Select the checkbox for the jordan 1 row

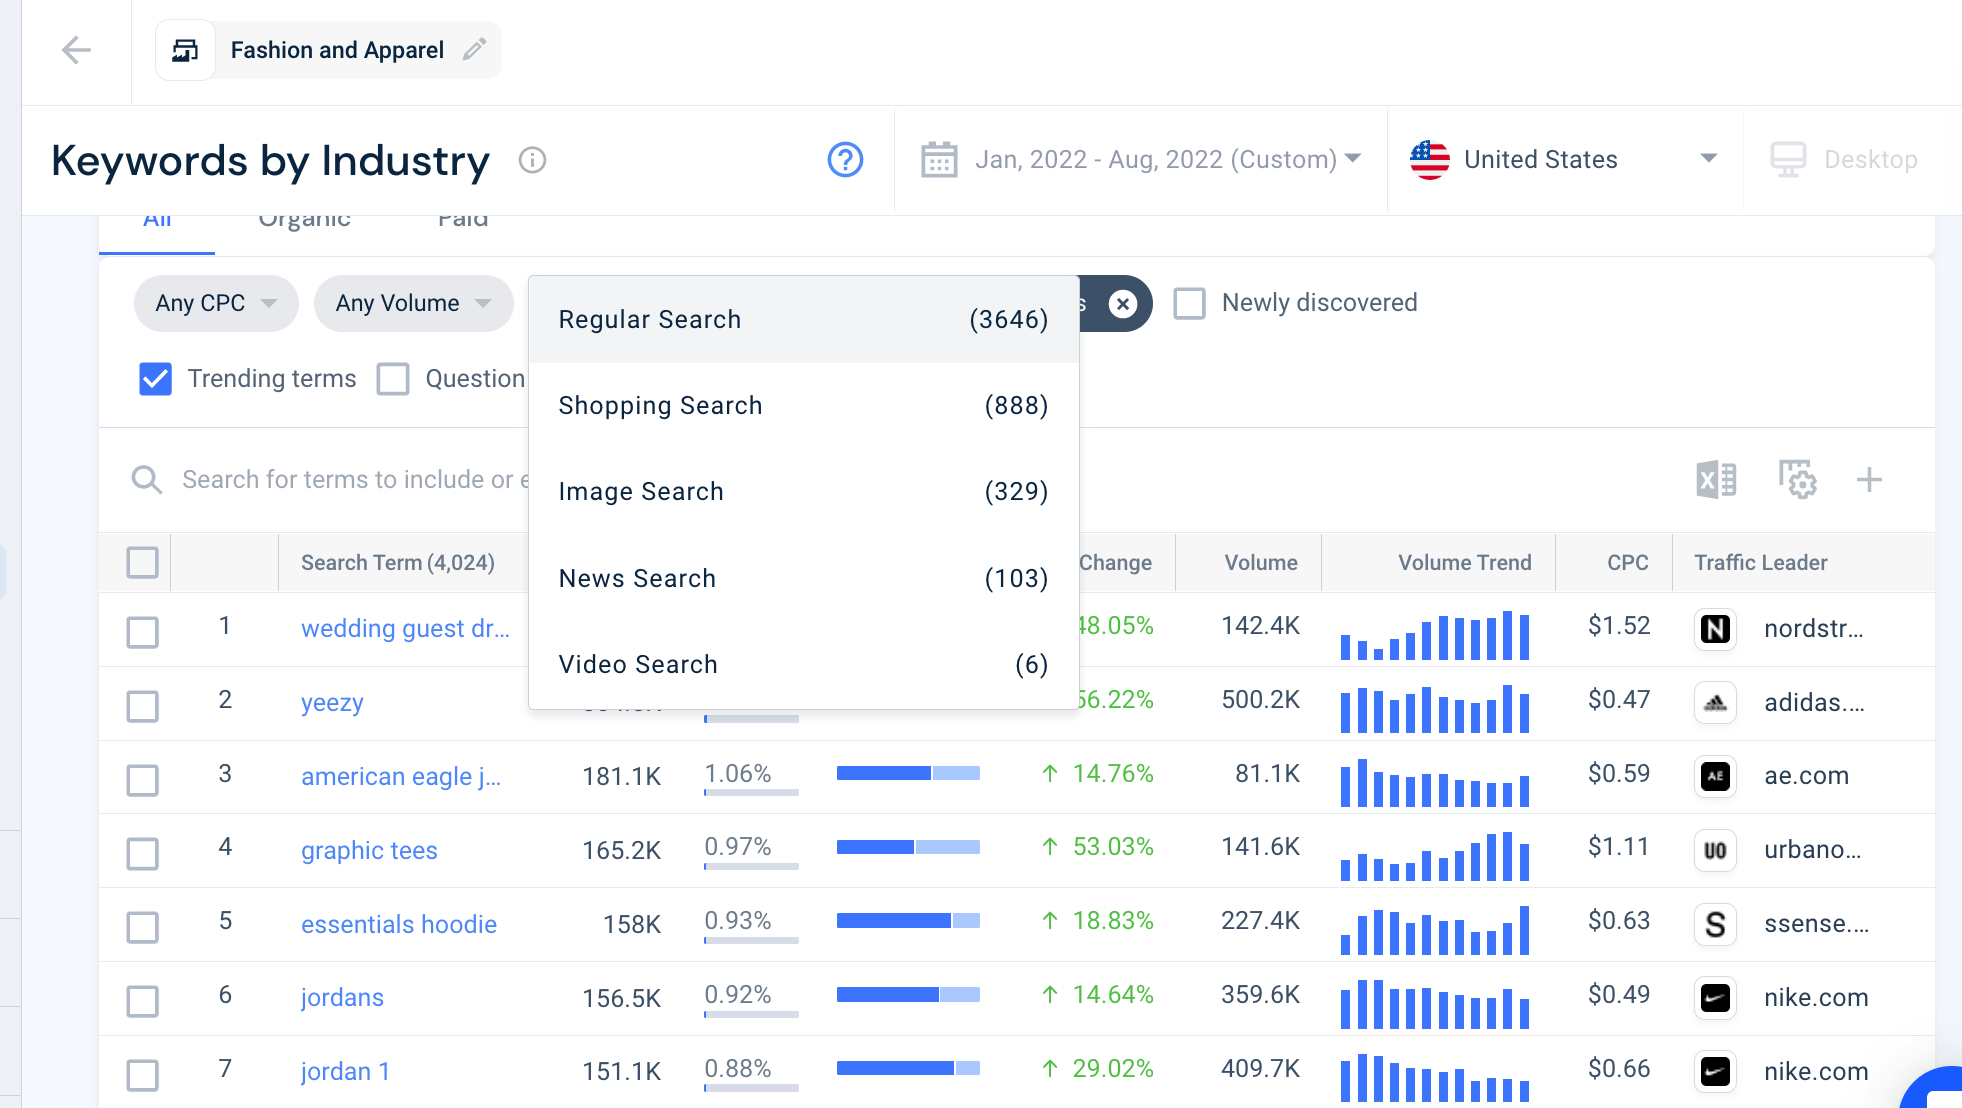[143, 1075]
